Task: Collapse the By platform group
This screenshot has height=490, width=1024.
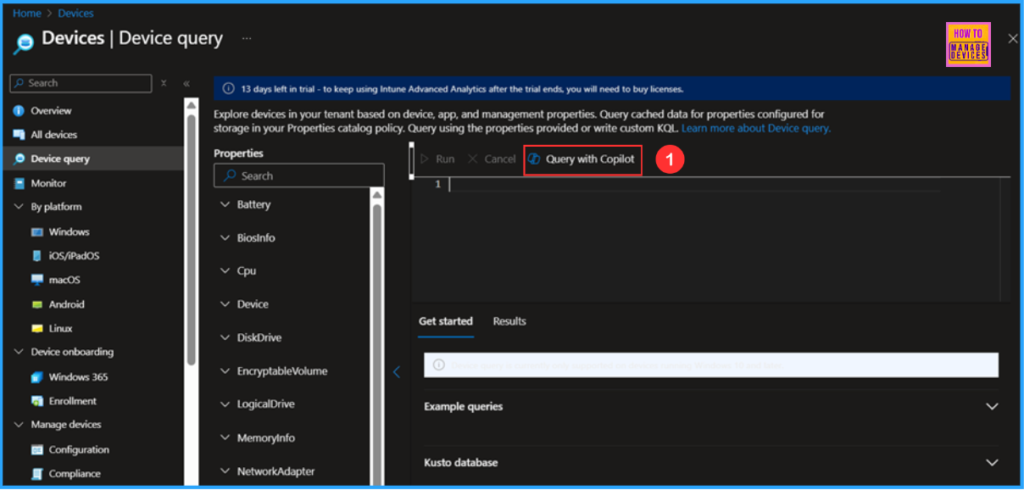Action: click(x=18, y=207)
